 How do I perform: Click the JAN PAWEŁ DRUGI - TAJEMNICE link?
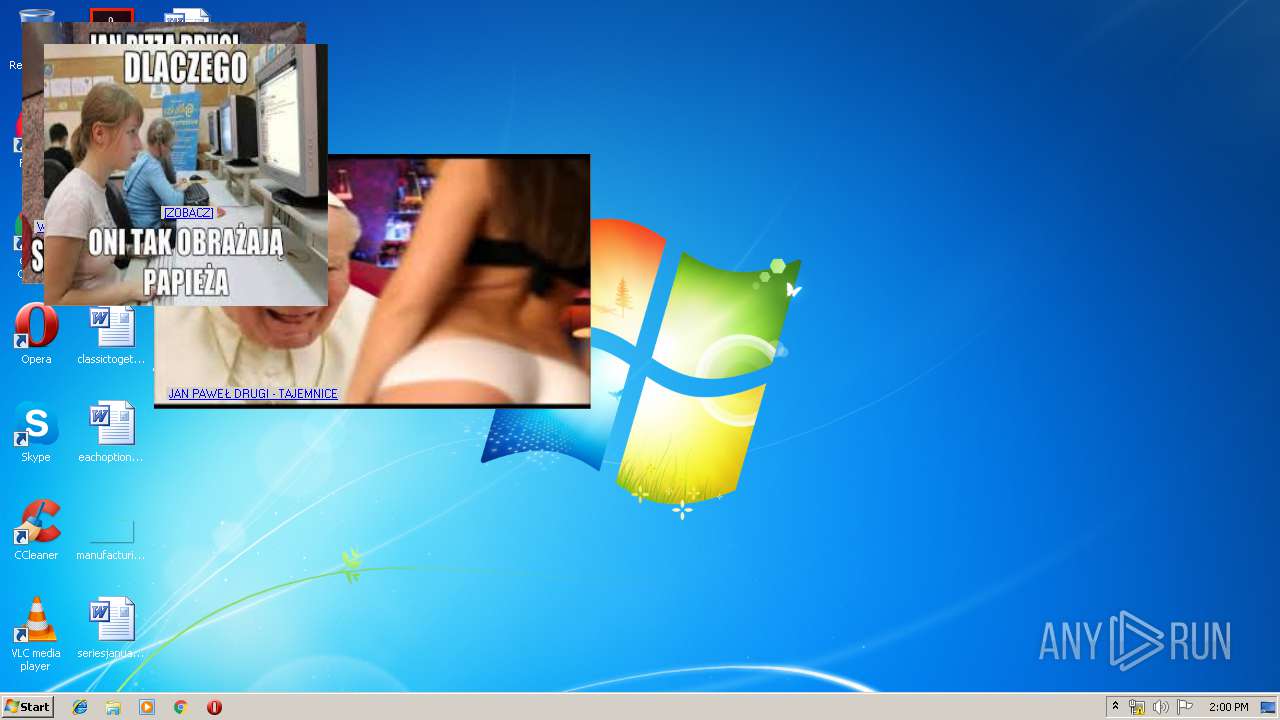(x=253, y=394)
